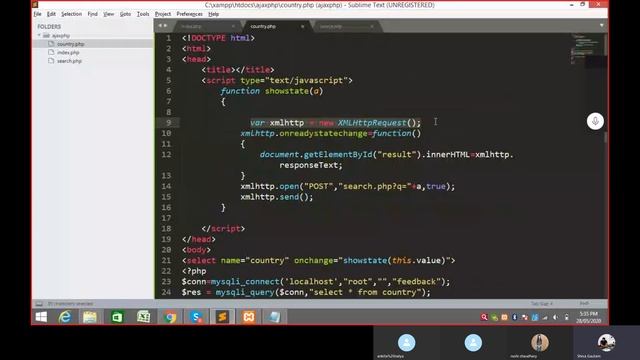Click line number 9 in gutter

[169, 122]
